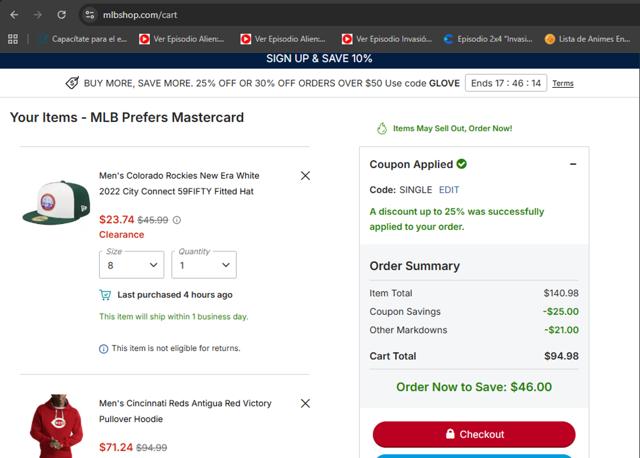Open the Capacítate para el e... bookmark
This screenshot has width=640, height=458.
point(82,39)
